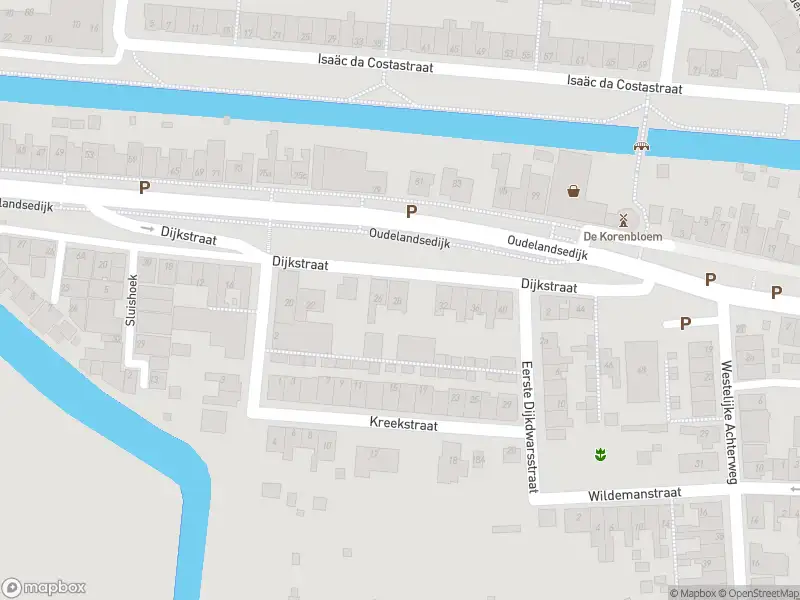Click the shopping basket shop icon
Image resolution: width=800 pixels, height=600 pixels.
(573, 191)
